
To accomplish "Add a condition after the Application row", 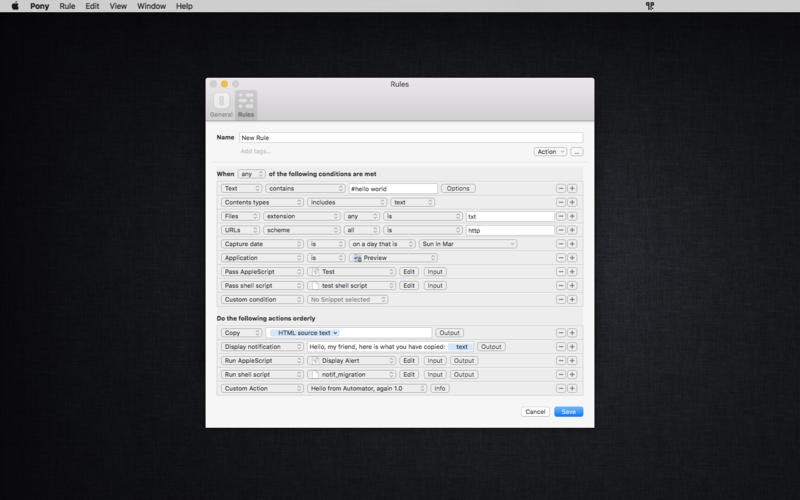I will point(572,257).
